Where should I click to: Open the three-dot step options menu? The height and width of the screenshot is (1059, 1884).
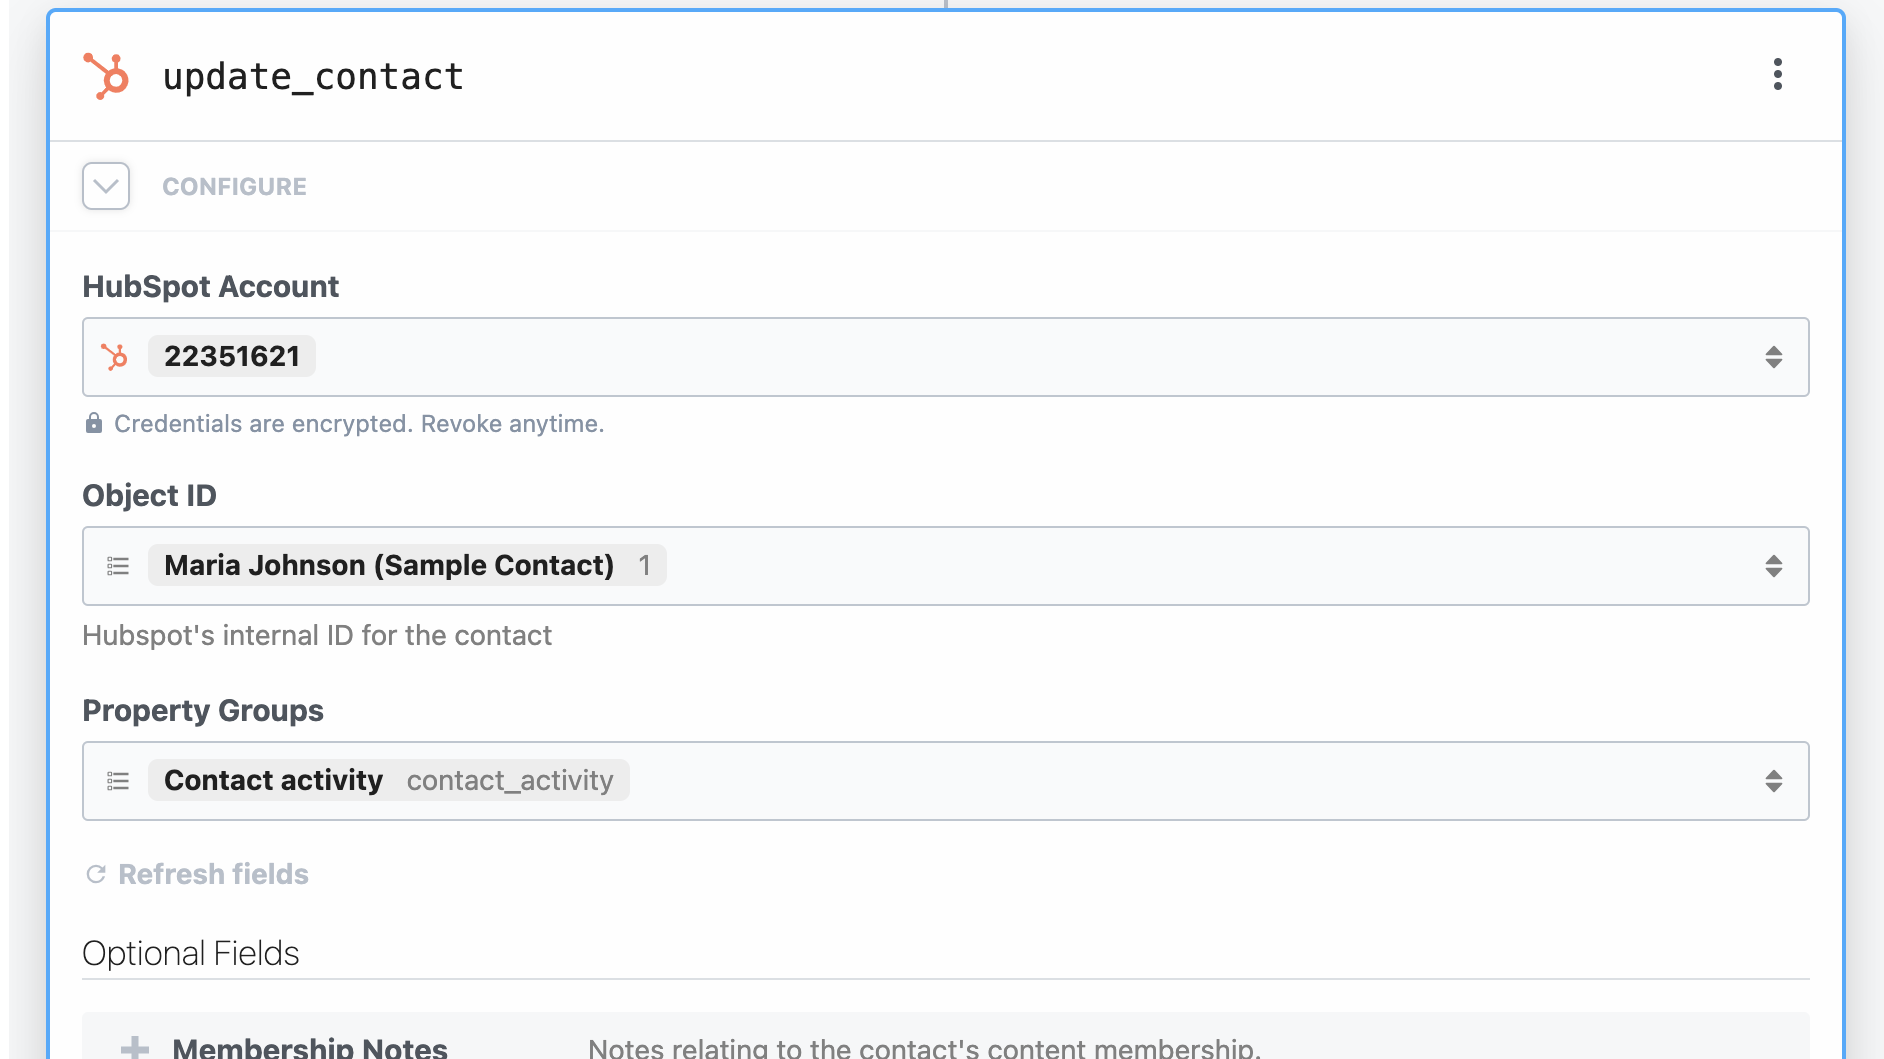pyautogui.click(x=1777, y=74)
